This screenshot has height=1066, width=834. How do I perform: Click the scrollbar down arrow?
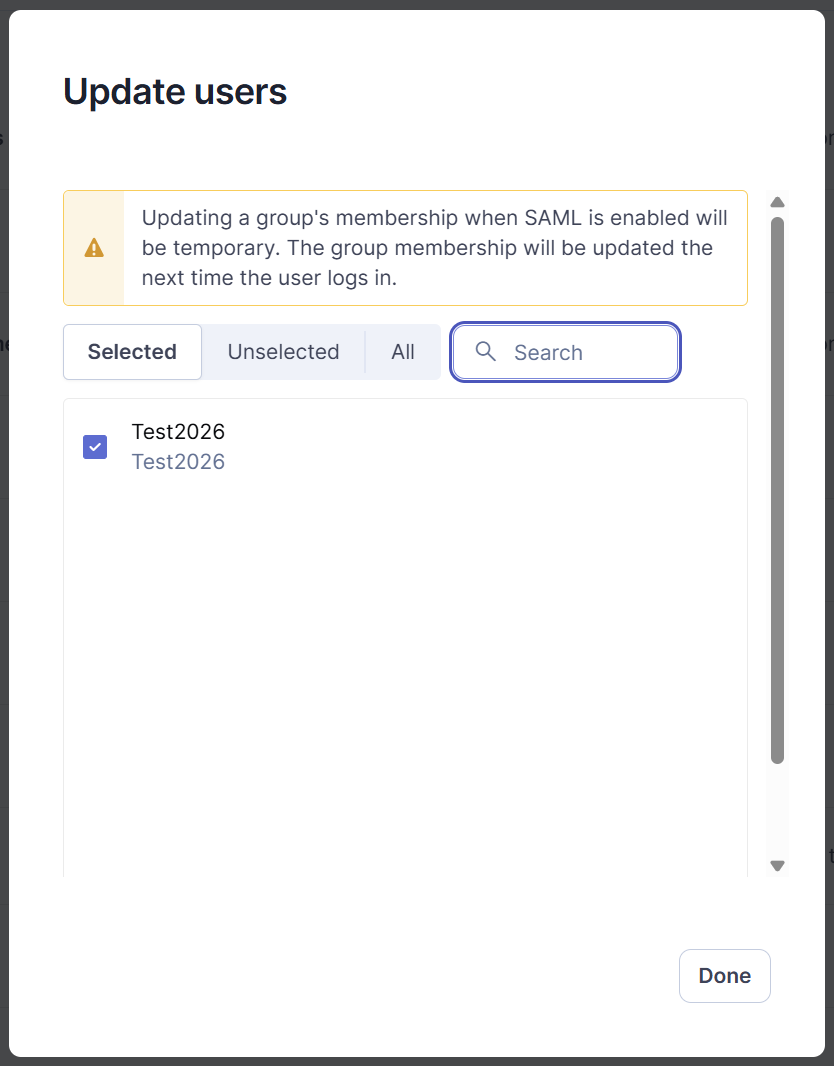click(778, 865)
